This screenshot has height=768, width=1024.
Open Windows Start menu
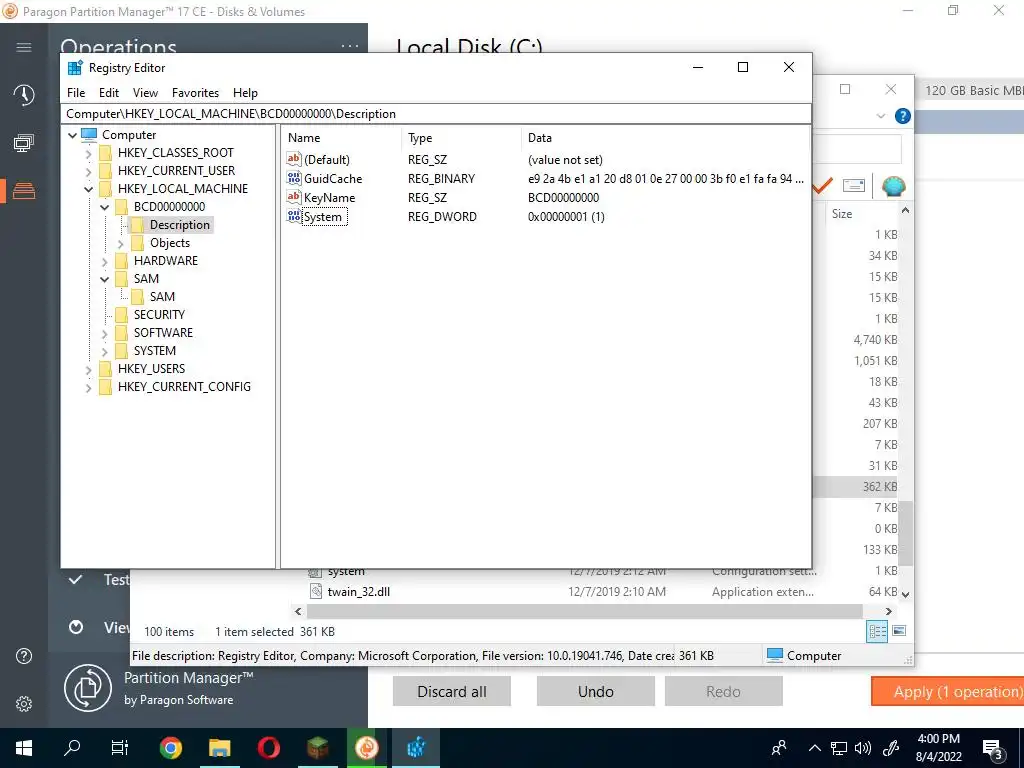tap(24, 748)
